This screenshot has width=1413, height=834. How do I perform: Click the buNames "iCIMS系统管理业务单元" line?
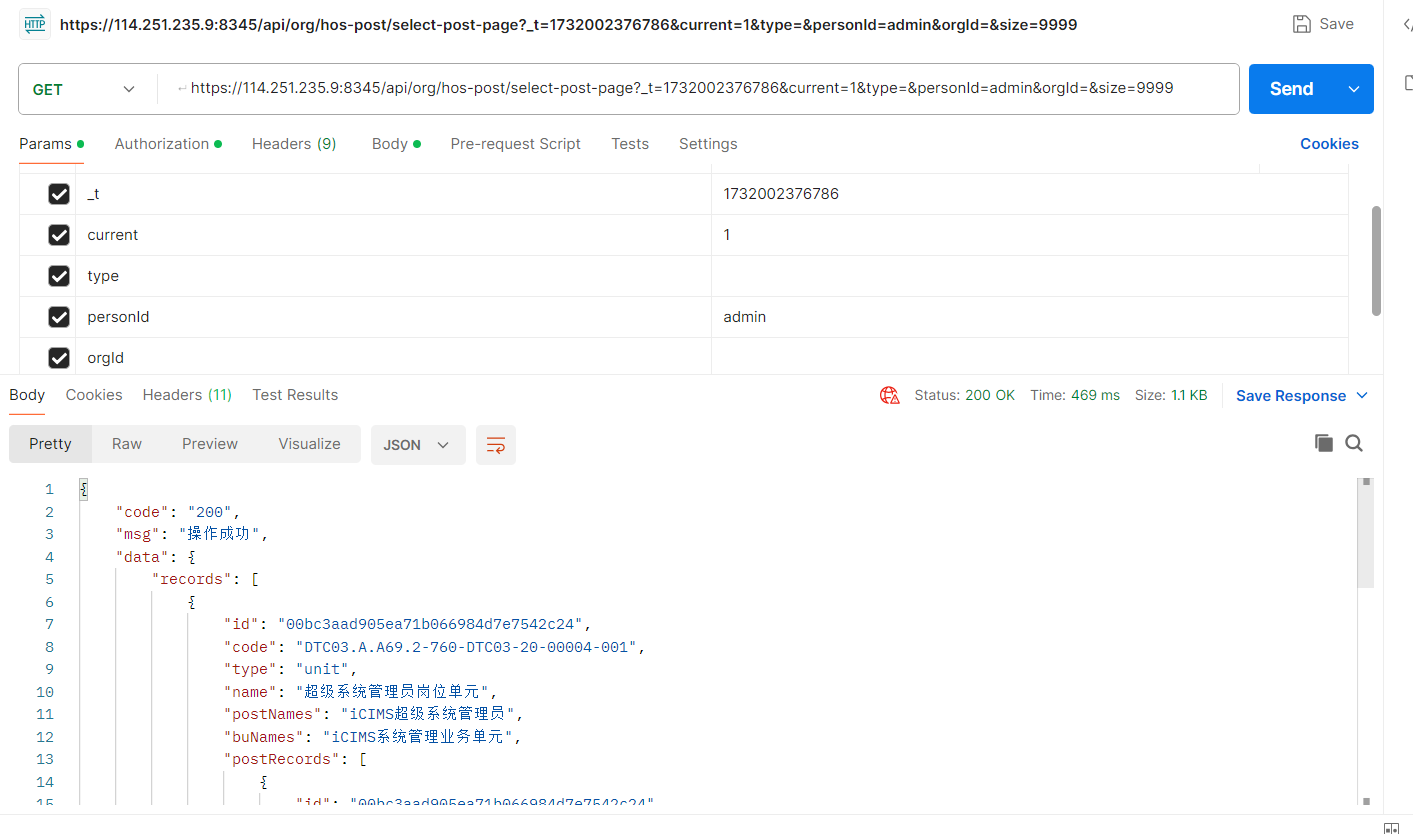pos(373,737)
